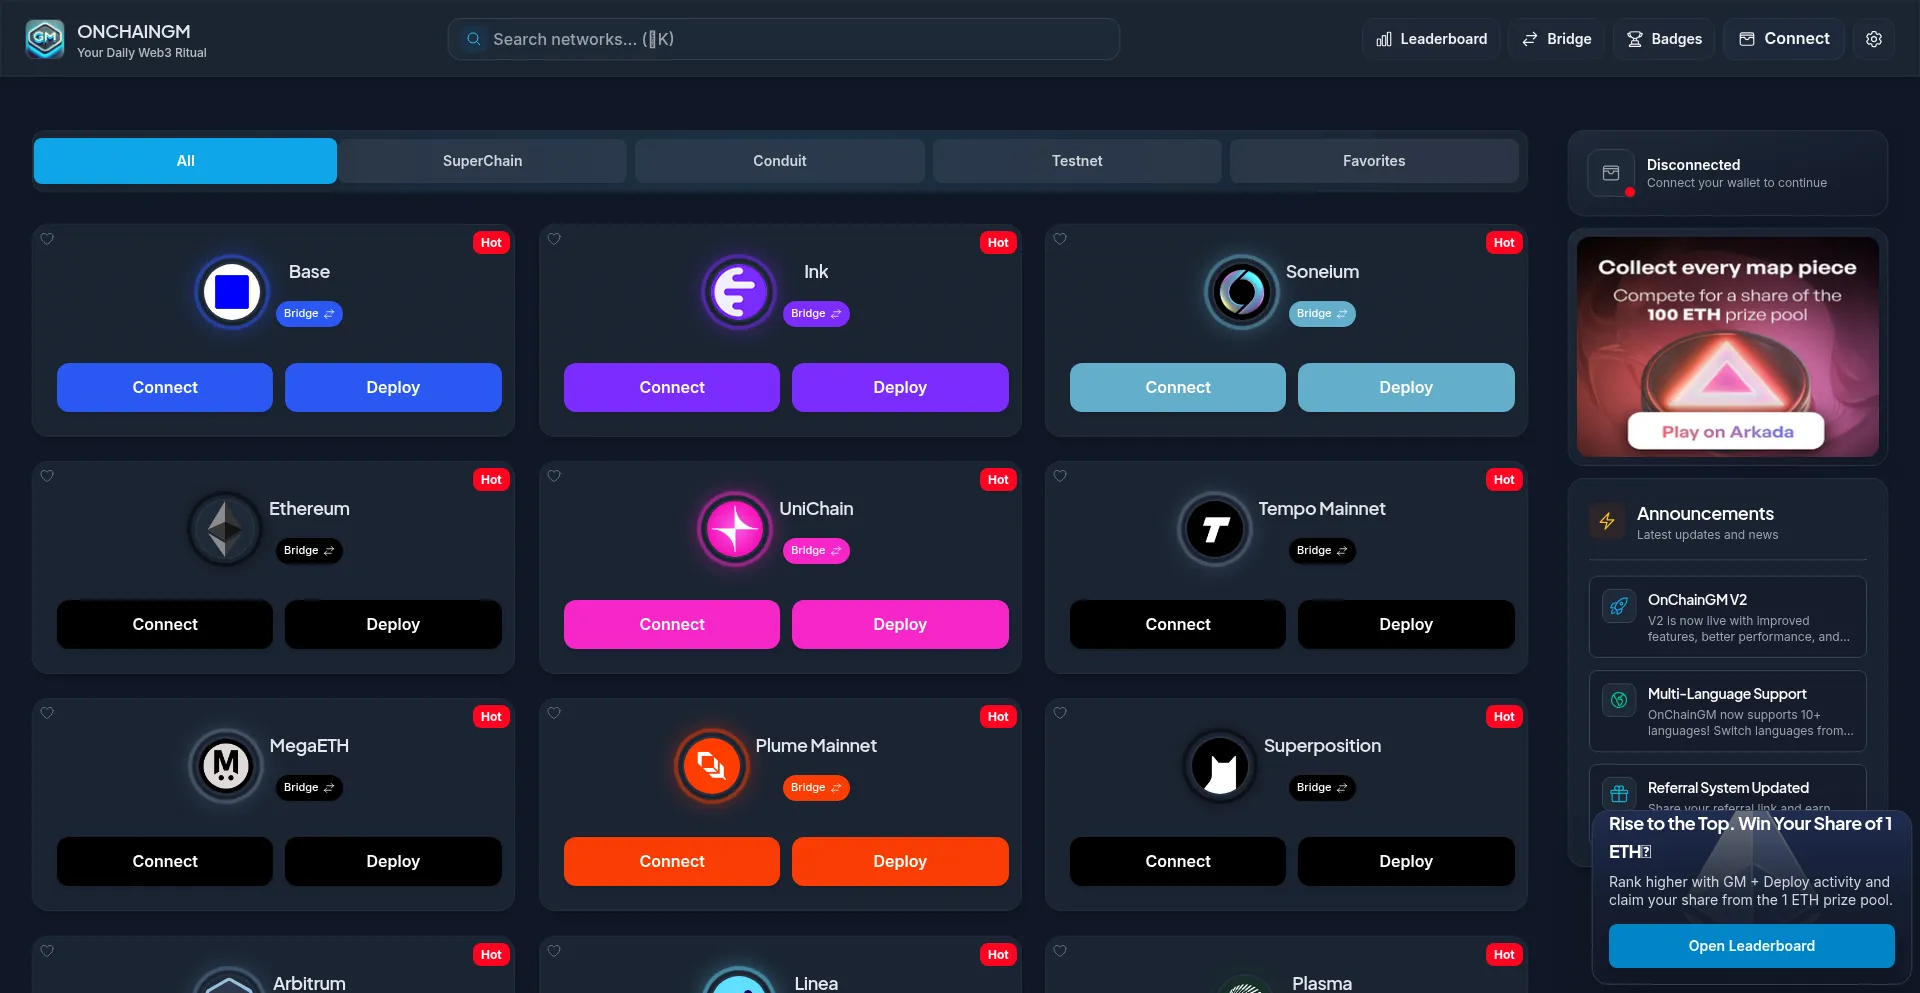
Task: Deploy on the Superposition network
Action: [x=1406, y=862]
